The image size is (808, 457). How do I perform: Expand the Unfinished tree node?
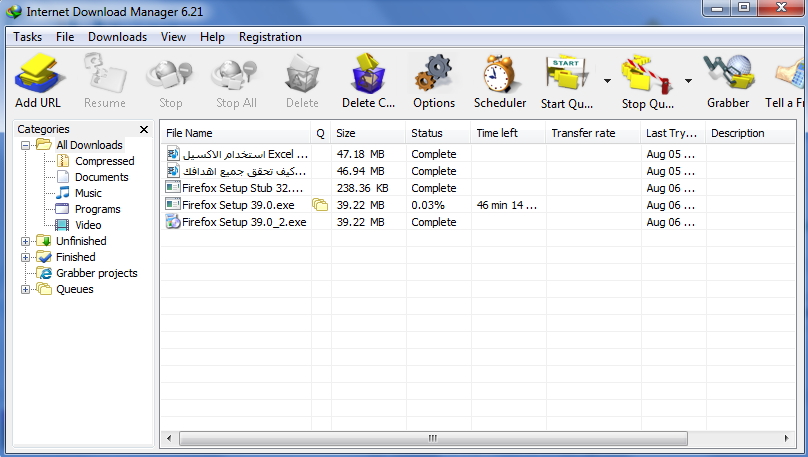25,241
